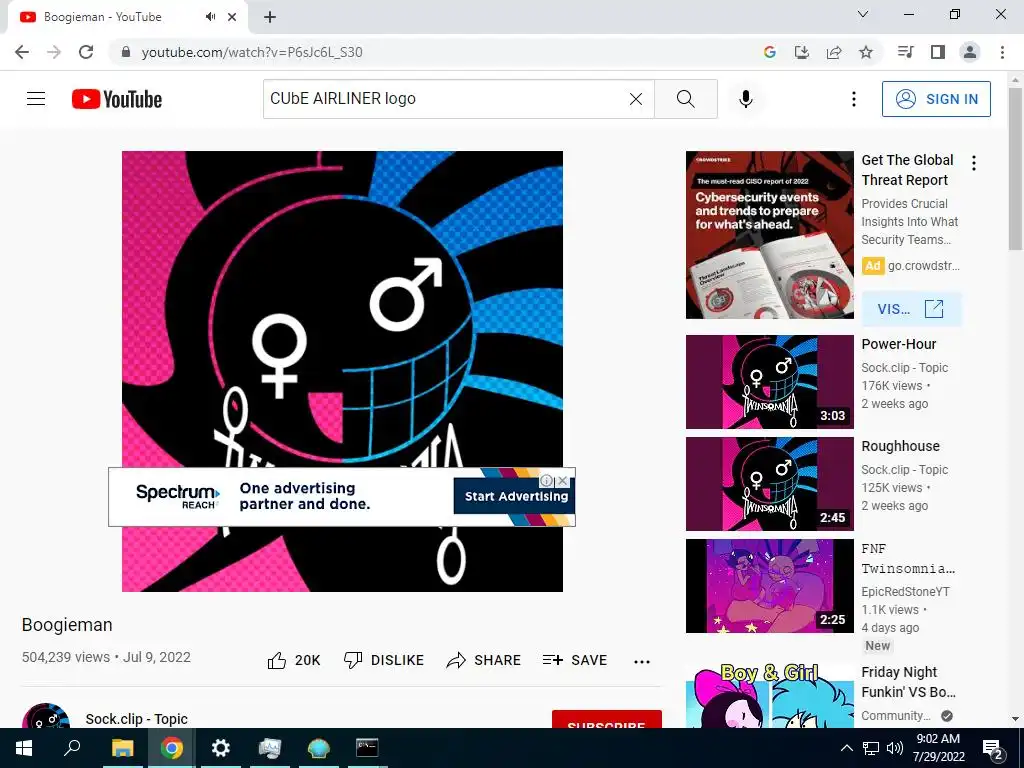Viewport: 1024px width, 768px height.
Task: Mute the tab via the speaker icon
Action: point(210,17)
